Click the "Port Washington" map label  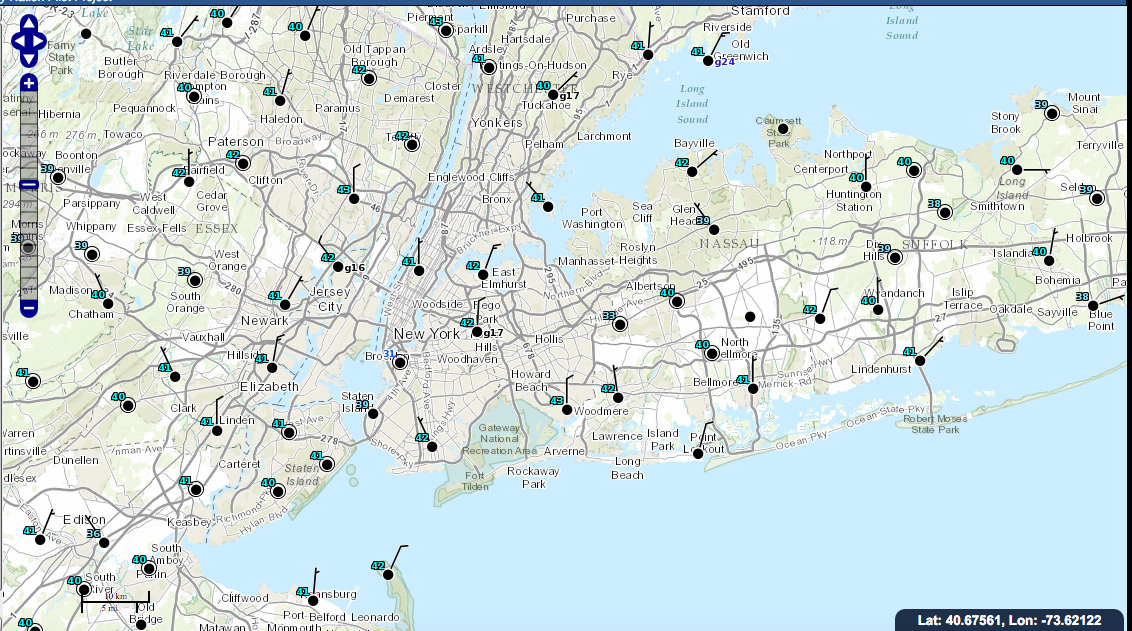pos(592,218)
